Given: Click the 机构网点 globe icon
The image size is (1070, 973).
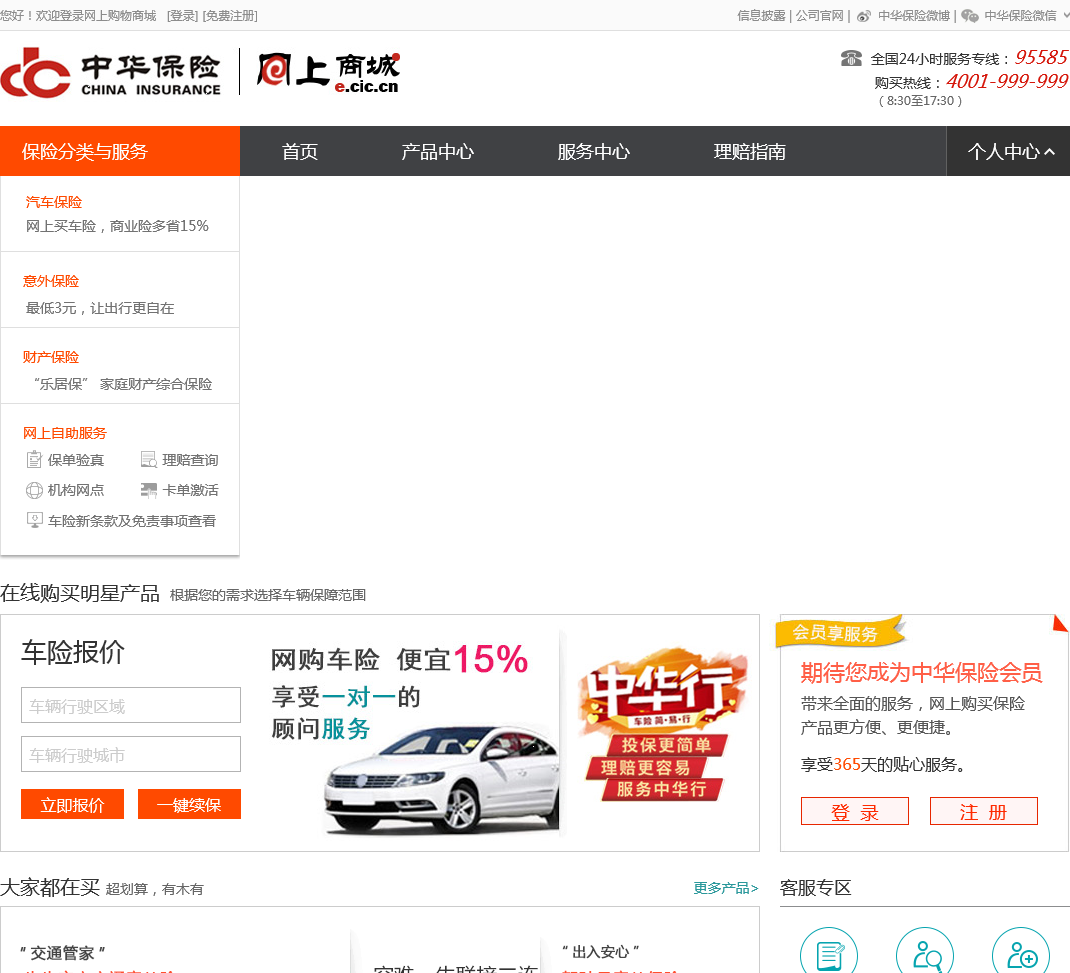Looking at the screenshot, I should tap(34, 491).
